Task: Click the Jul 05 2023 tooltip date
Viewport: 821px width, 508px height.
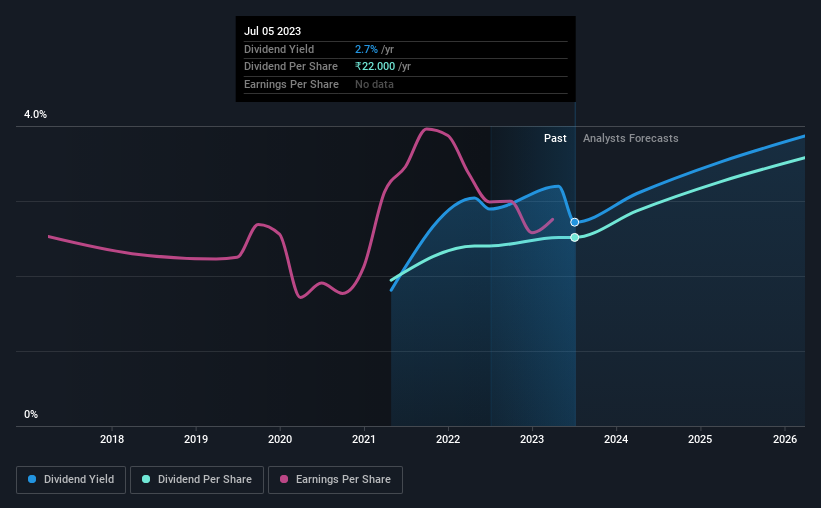Action: pos(272,31)
